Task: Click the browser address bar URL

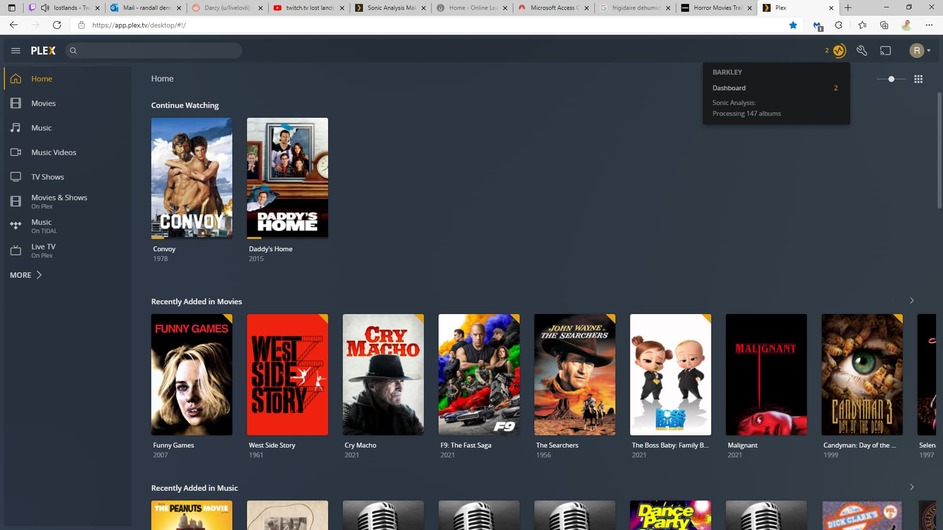Action: [x=138, y=25]
